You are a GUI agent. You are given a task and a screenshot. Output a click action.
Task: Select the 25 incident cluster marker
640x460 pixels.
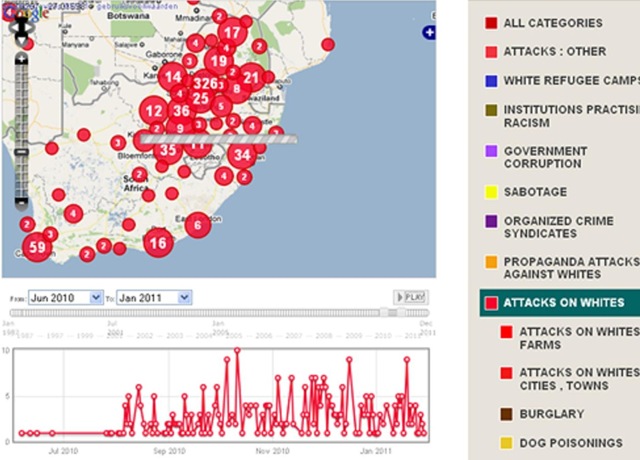point(200,98)
